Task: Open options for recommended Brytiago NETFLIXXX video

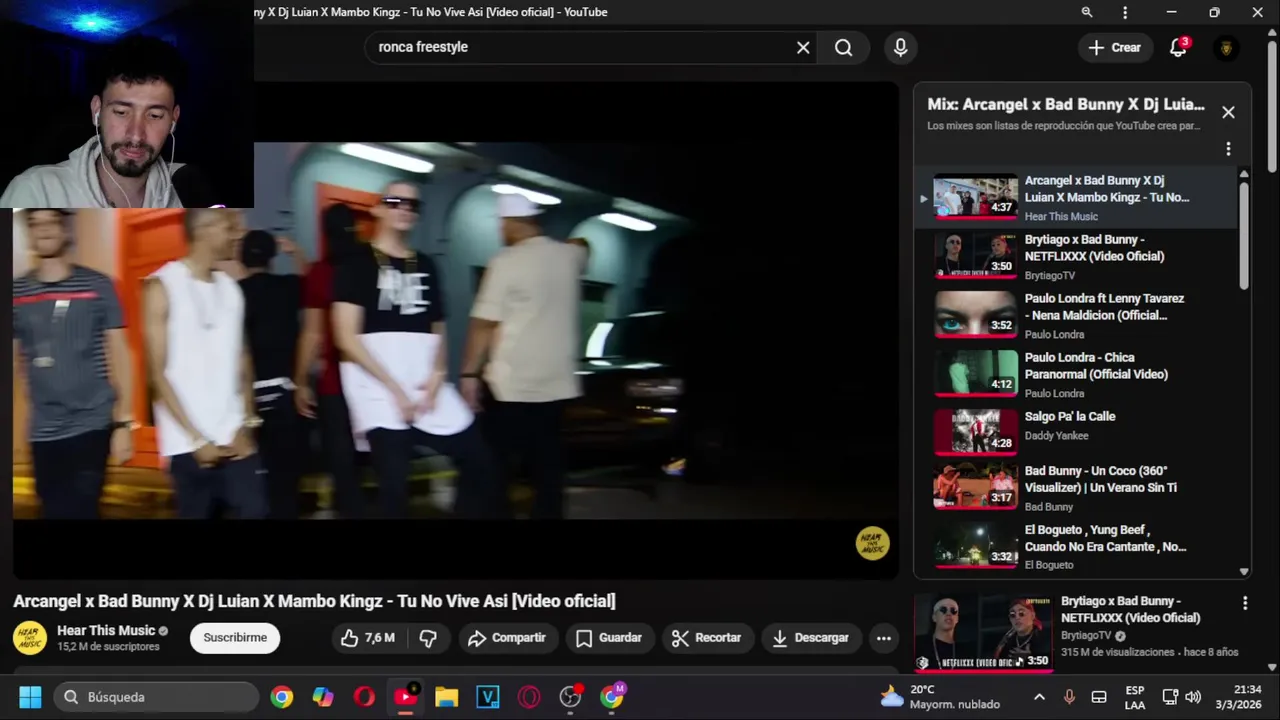Action: 1245,603
